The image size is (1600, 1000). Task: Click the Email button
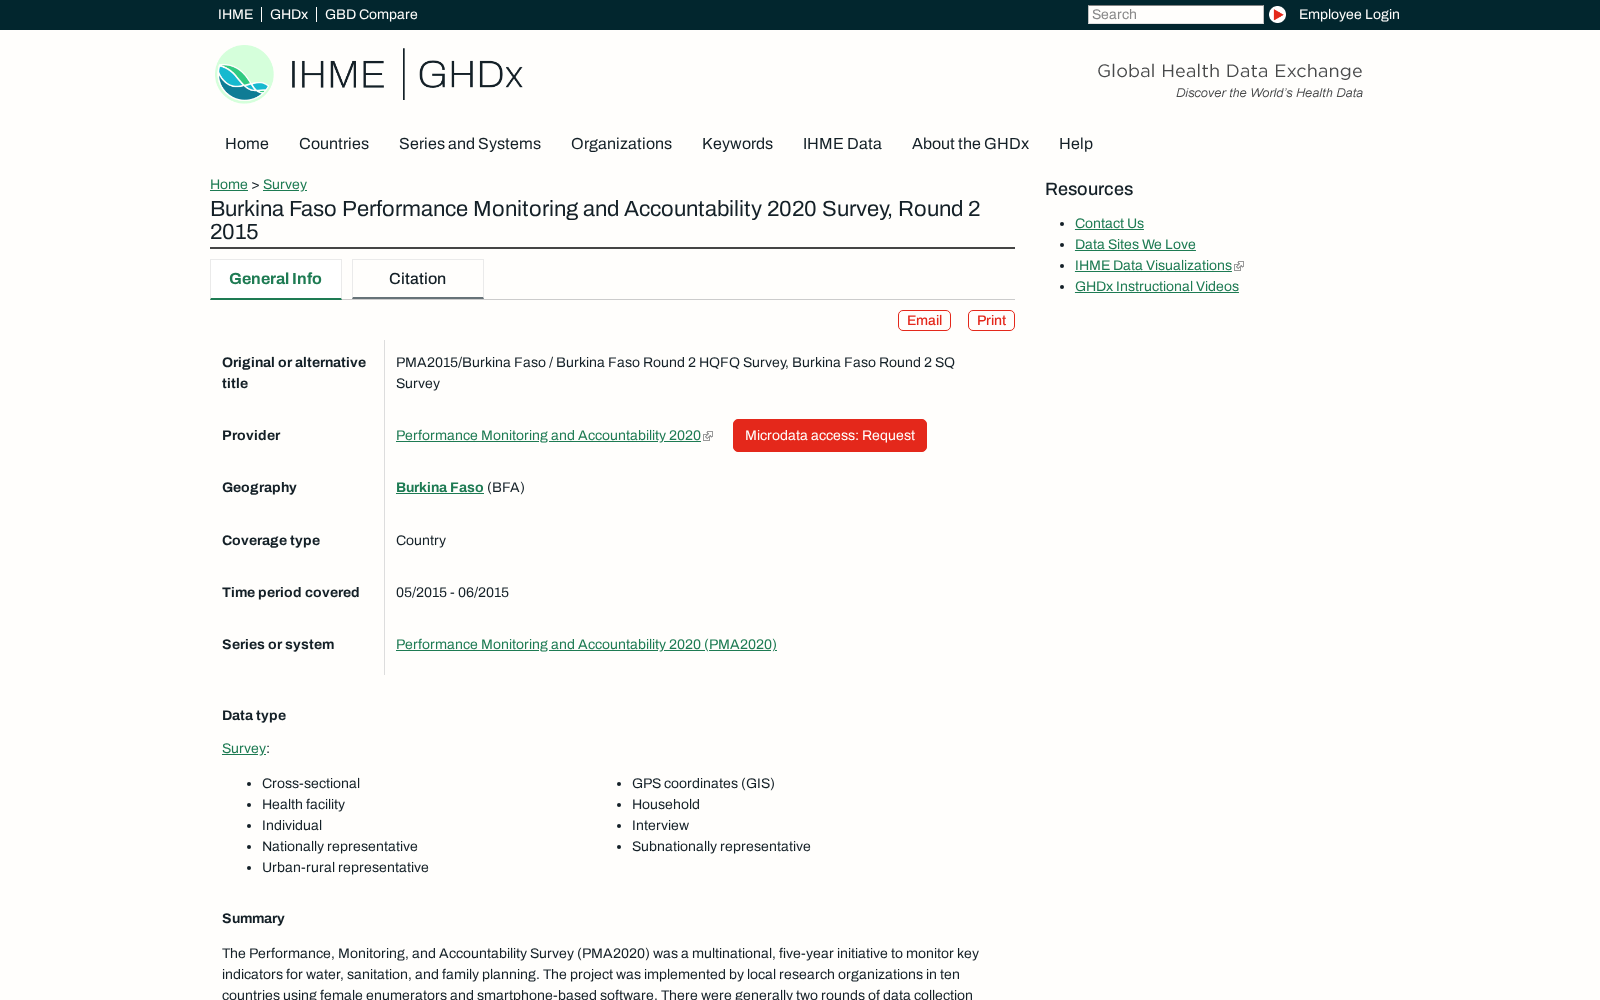pos(924,320)
